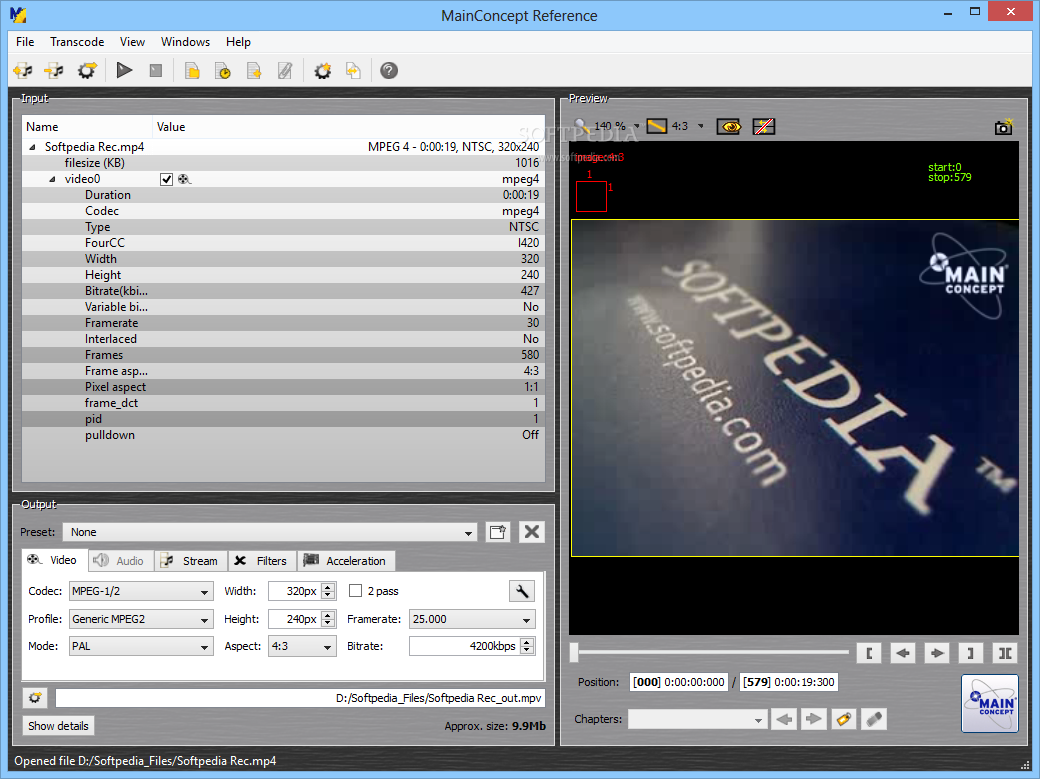
Task: Go to the next chapter arrow
Action: [x=814, y=719]
